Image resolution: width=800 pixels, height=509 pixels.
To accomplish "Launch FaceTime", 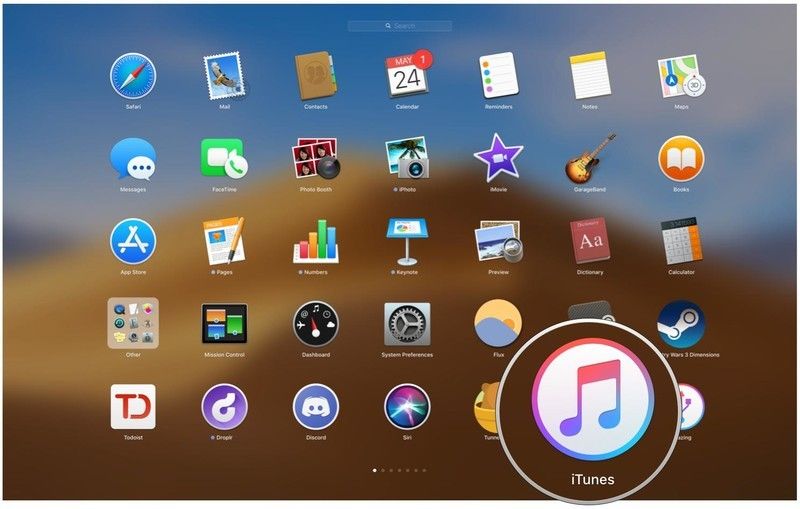I will click(224, 159).
